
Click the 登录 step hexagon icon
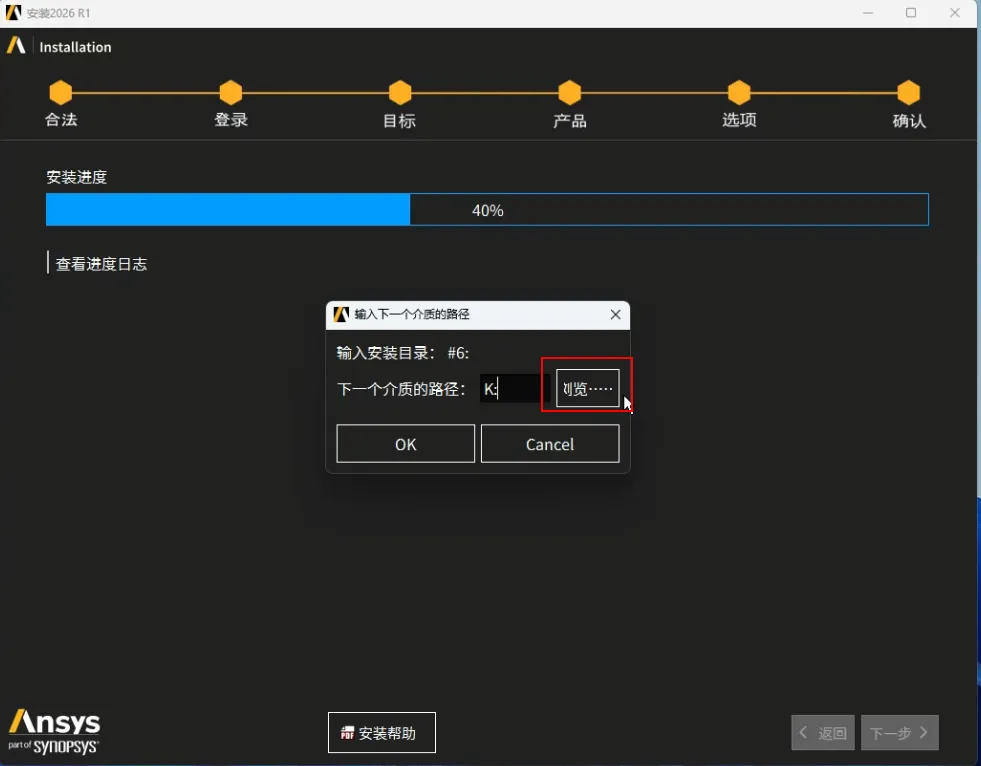pos(231,93)
